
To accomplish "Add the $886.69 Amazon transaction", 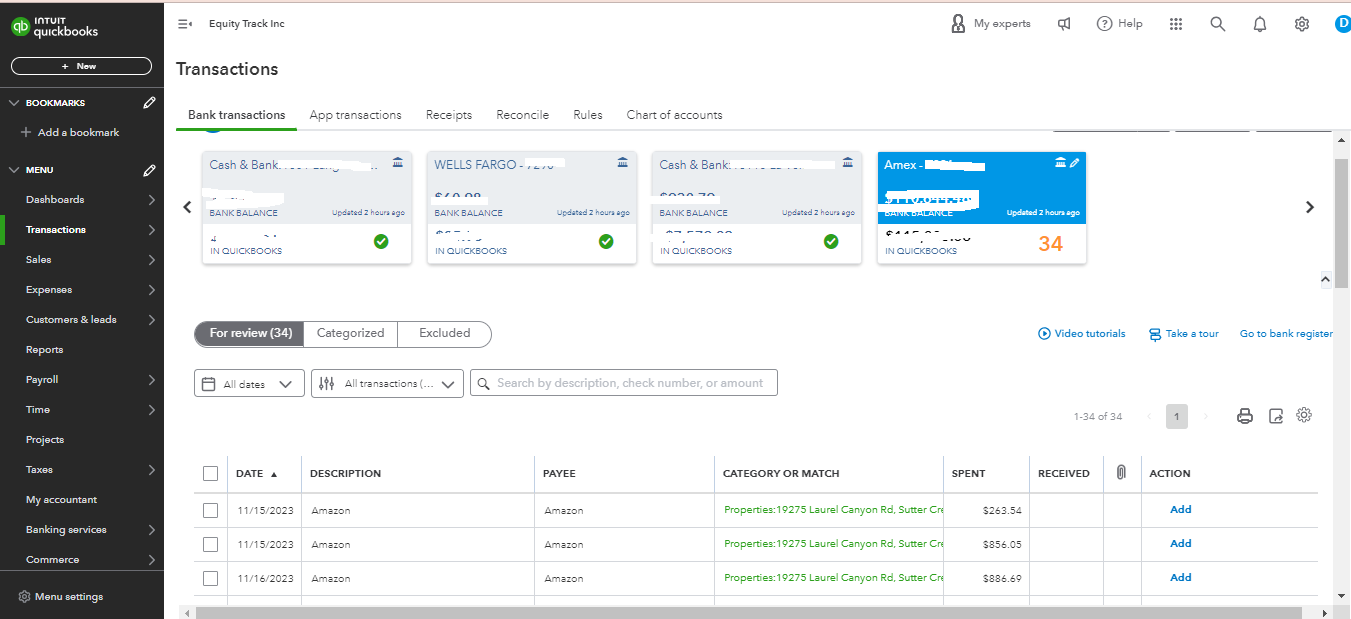I will coord(1181,578).
